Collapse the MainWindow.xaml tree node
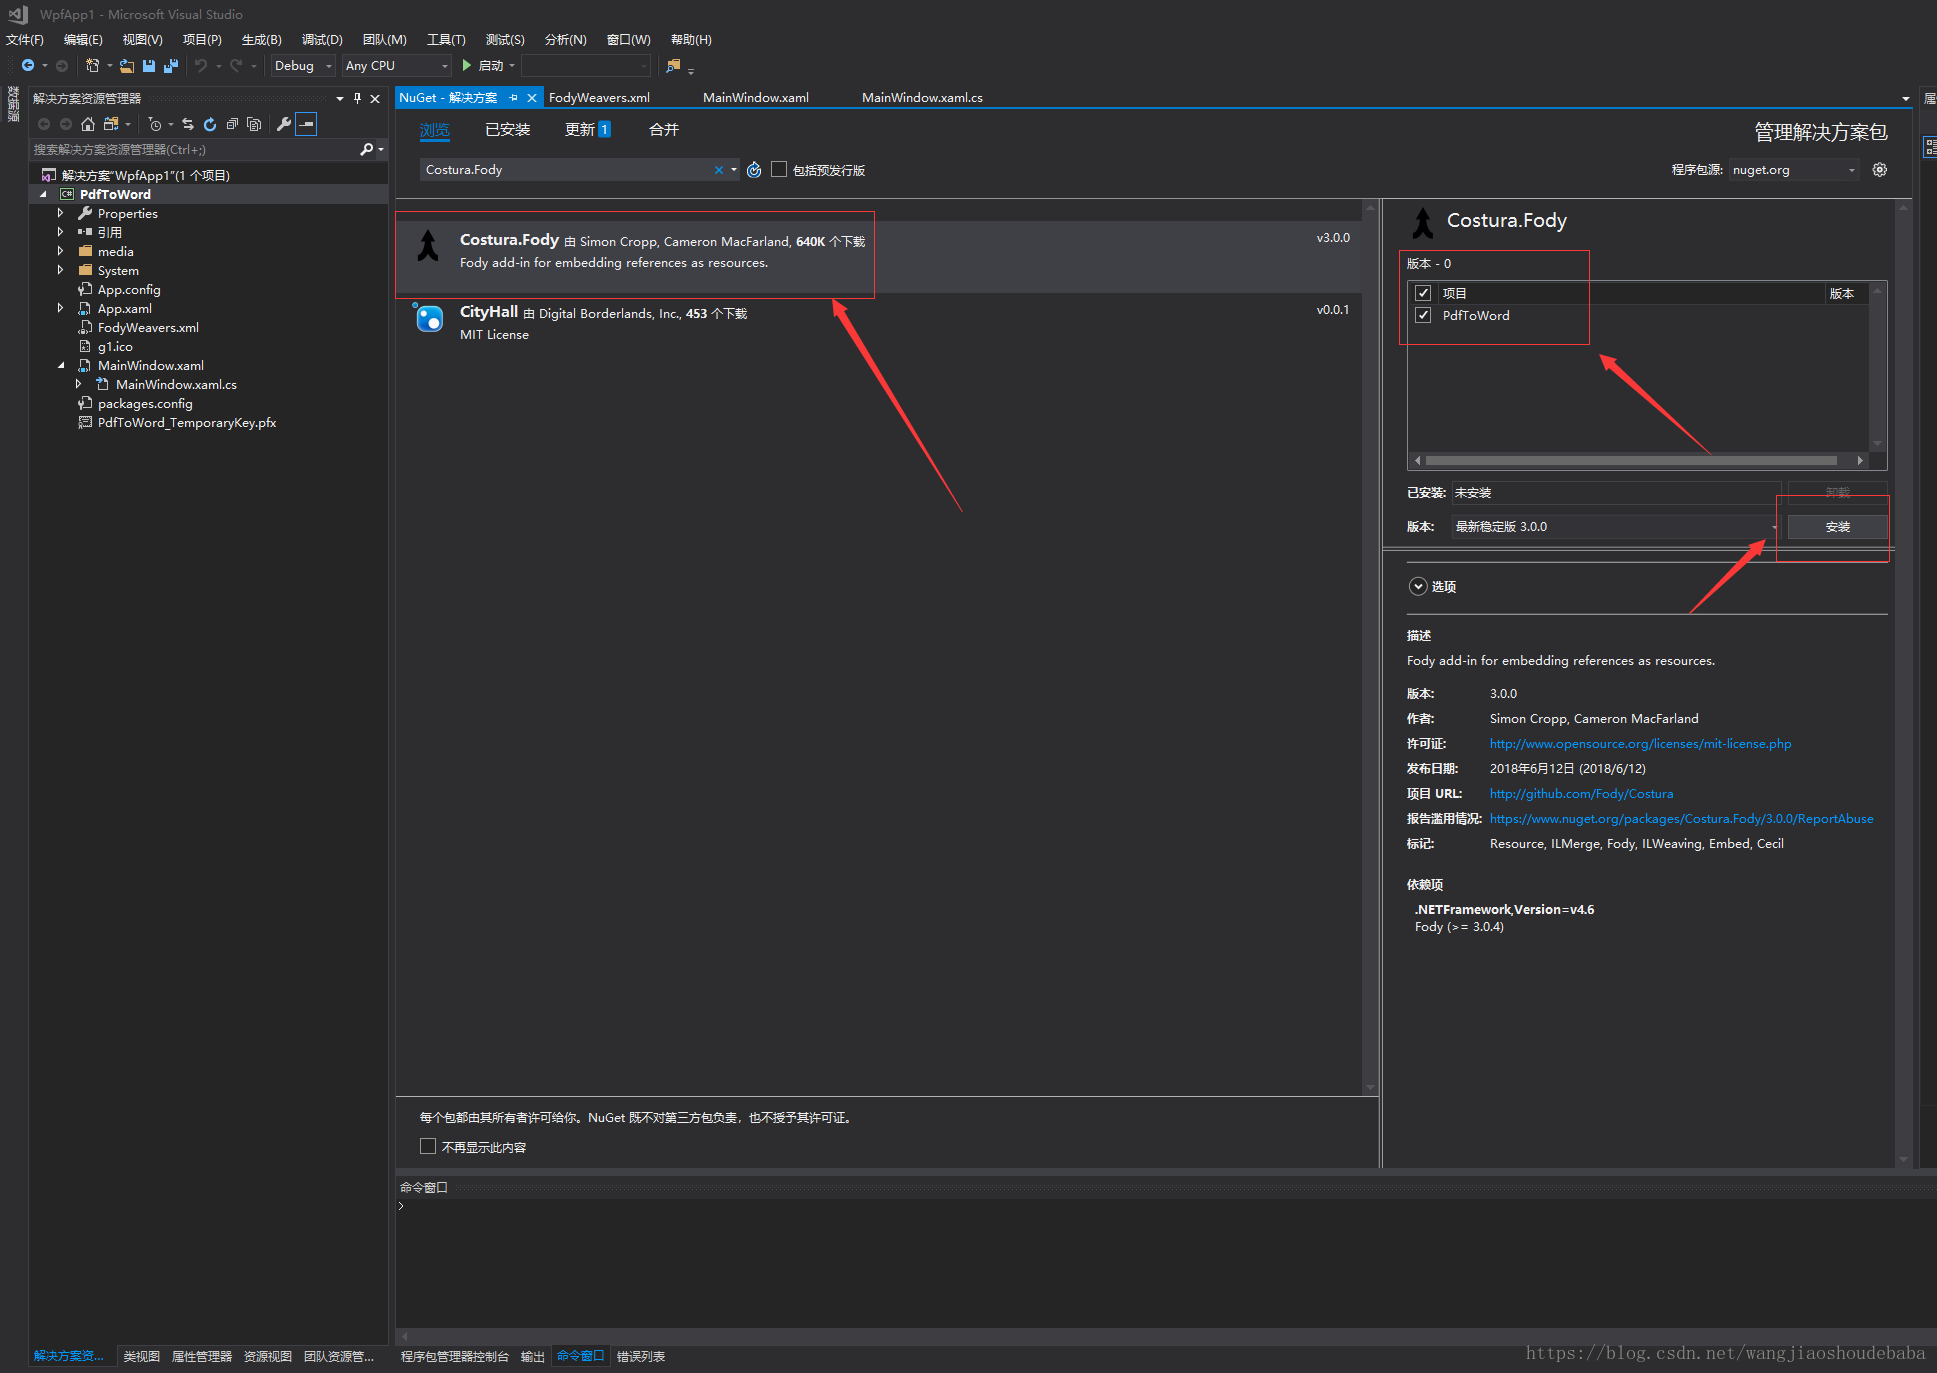The height and width of the screenshot is (1373, 1937). click(x=60, y=366)
